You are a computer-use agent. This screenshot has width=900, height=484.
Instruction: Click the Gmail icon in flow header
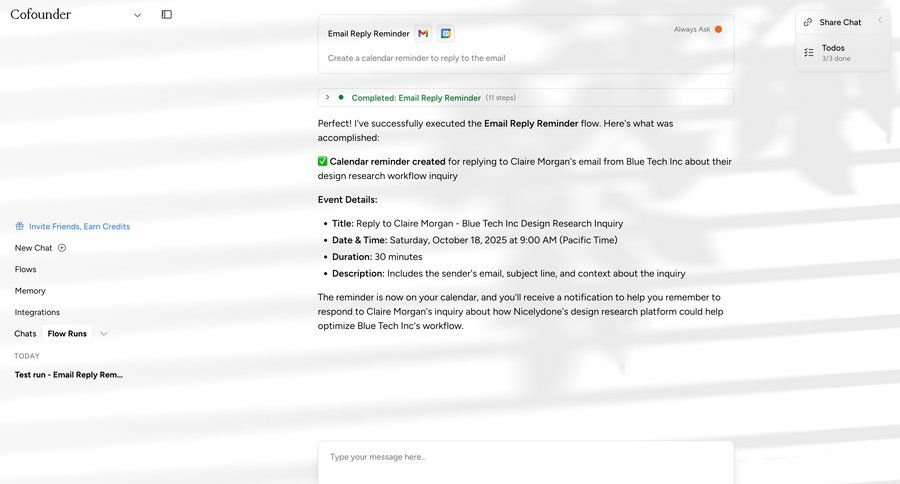click(423, 33)
